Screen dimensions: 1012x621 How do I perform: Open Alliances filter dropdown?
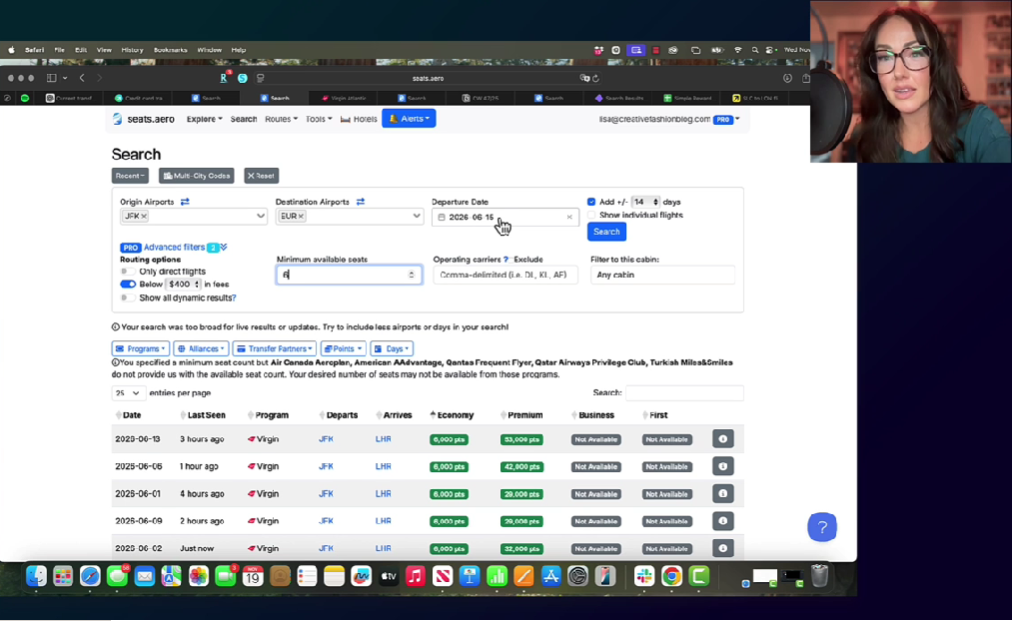coord(201,349)
